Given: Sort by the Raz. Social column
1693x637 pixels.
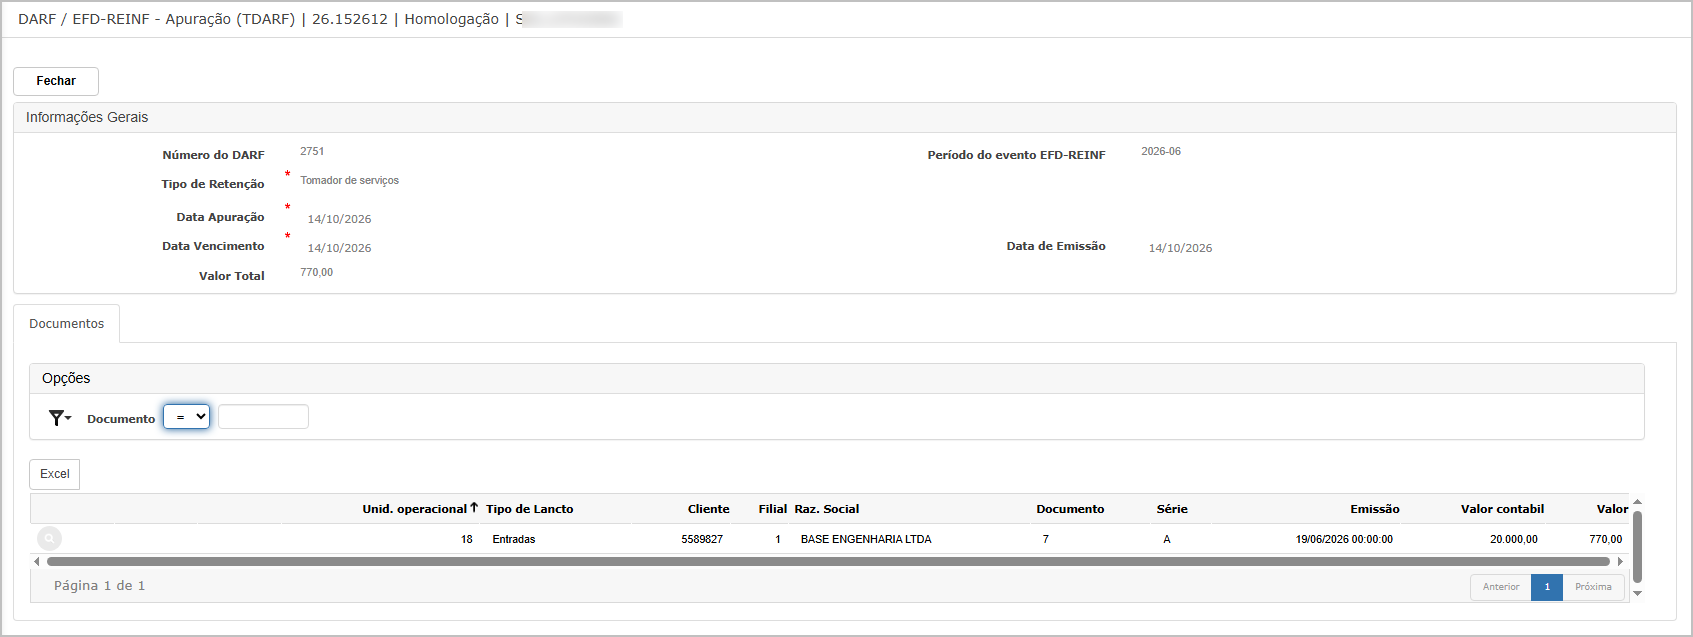Looking at the screenshot, I should (827, 509).
